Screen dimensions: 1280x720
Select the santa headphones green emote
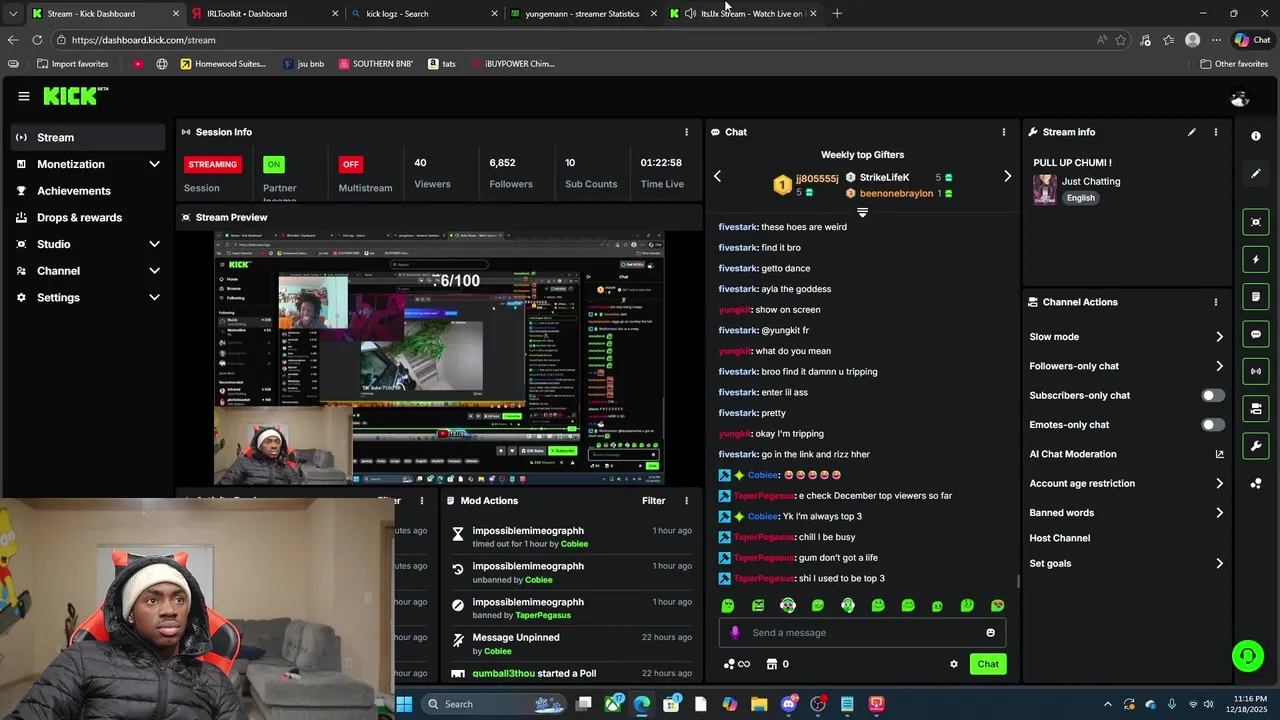click(788, 605)
